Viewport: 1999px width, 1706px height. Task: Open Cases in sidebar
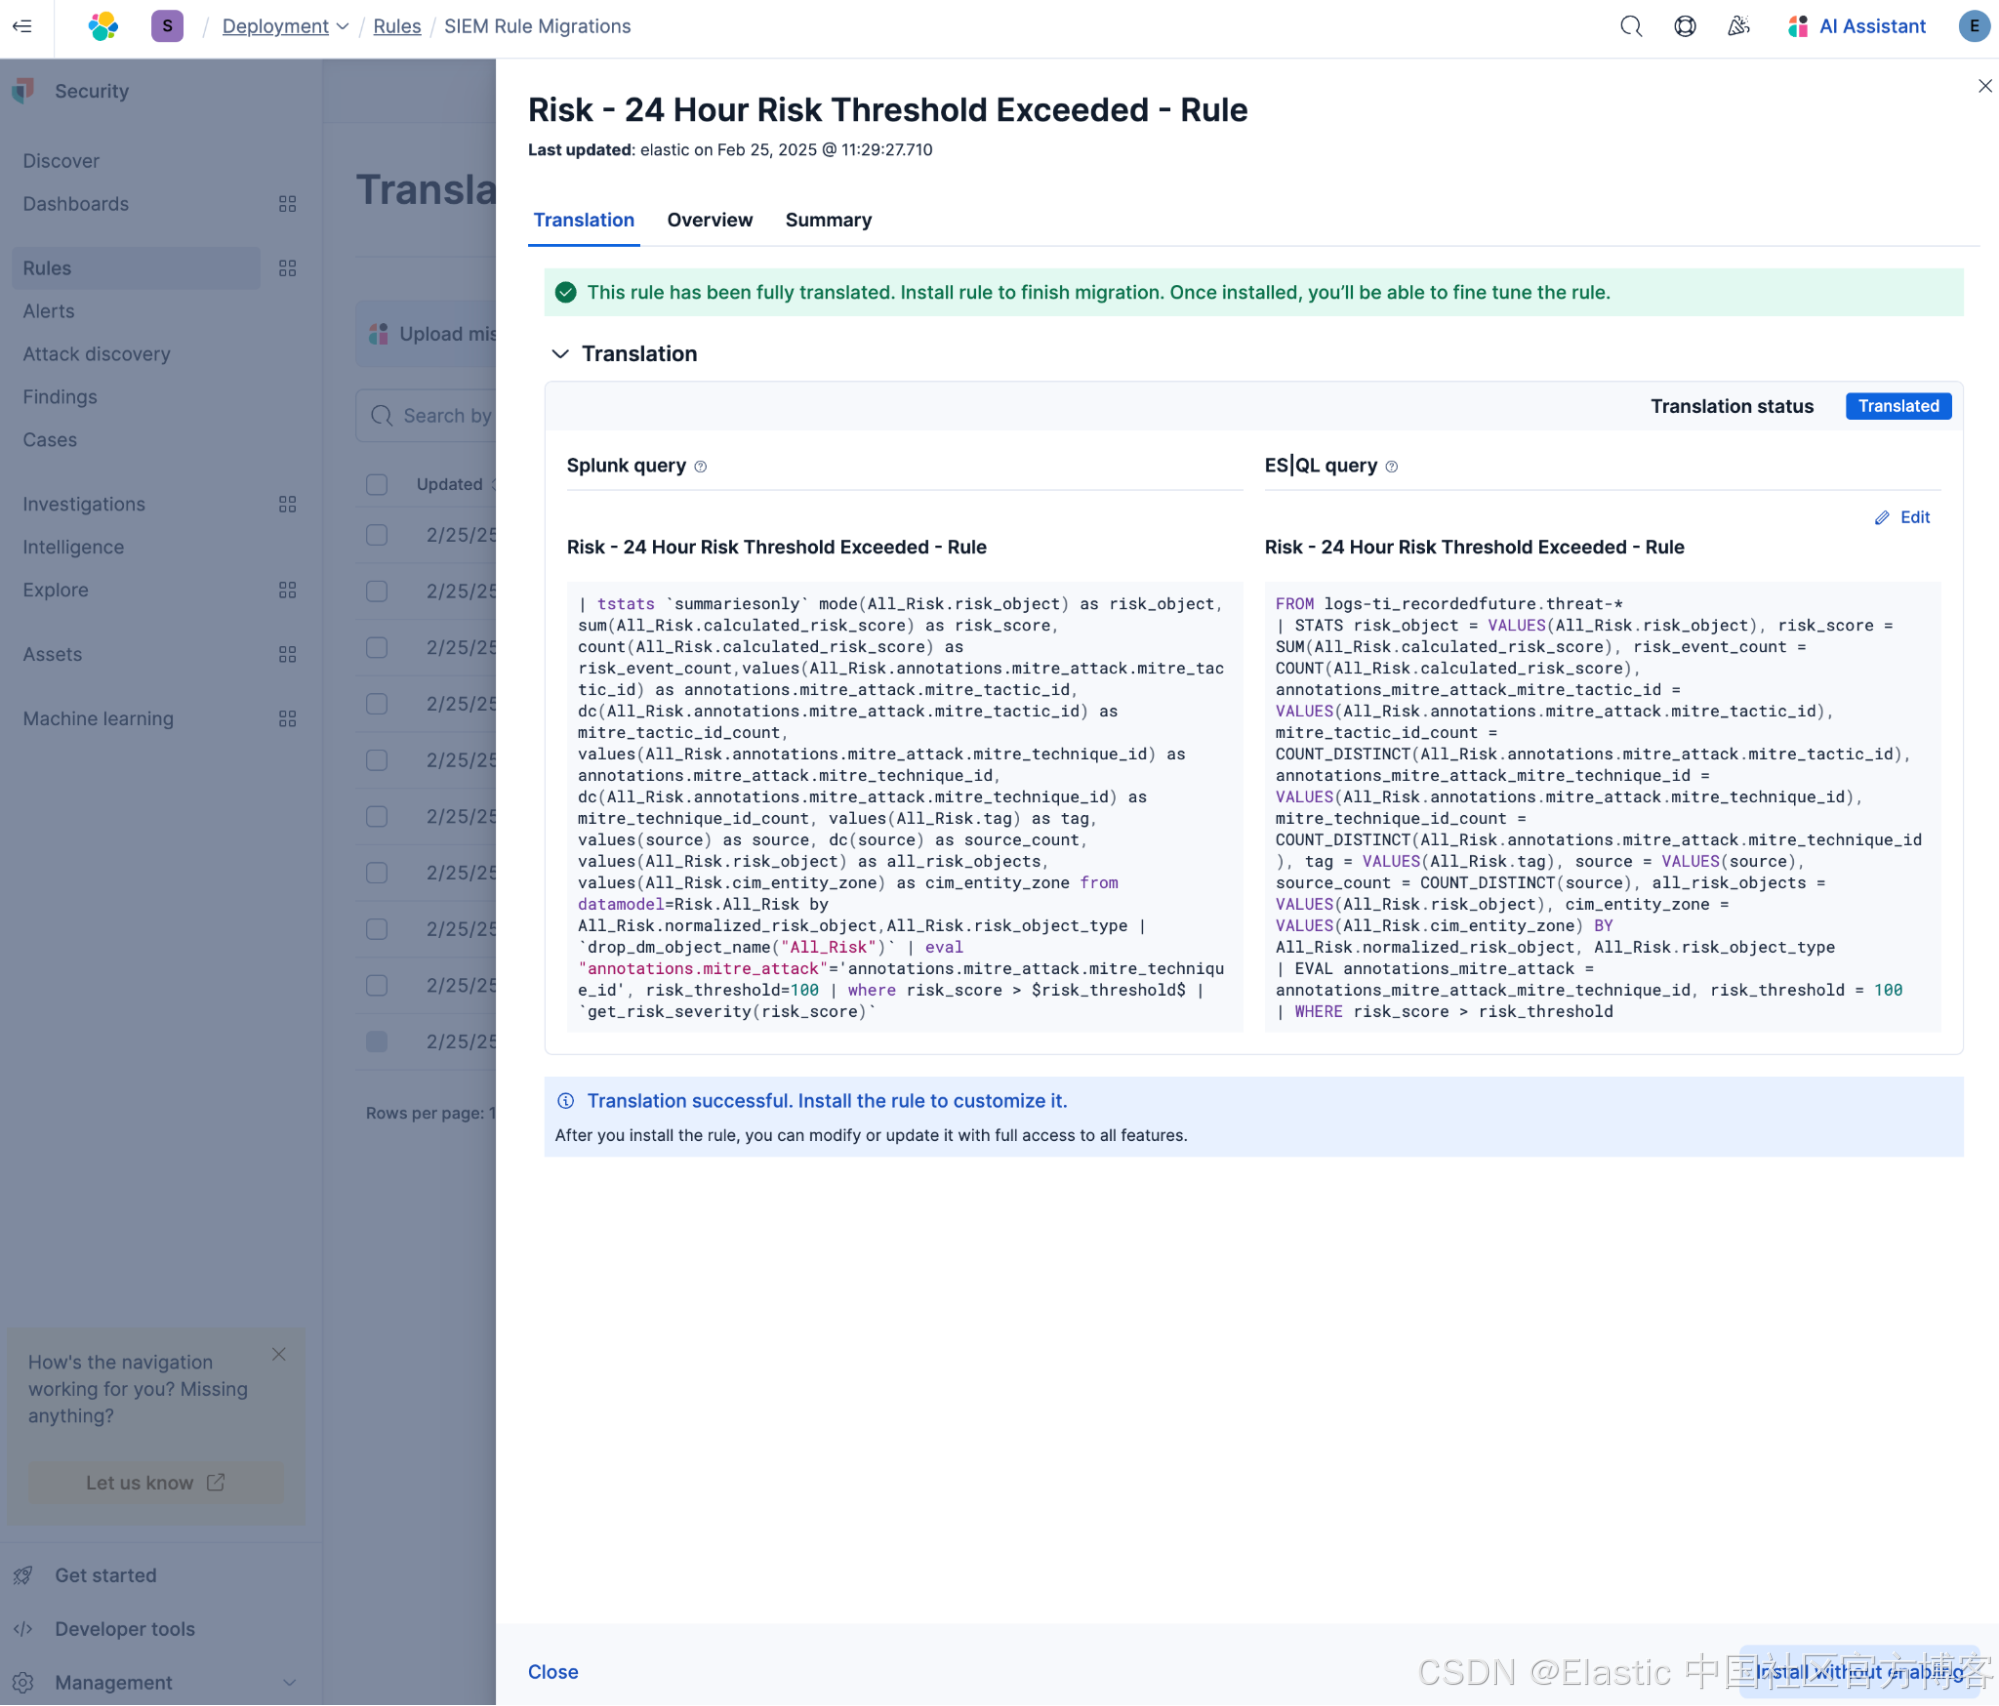tap(50, 440)
